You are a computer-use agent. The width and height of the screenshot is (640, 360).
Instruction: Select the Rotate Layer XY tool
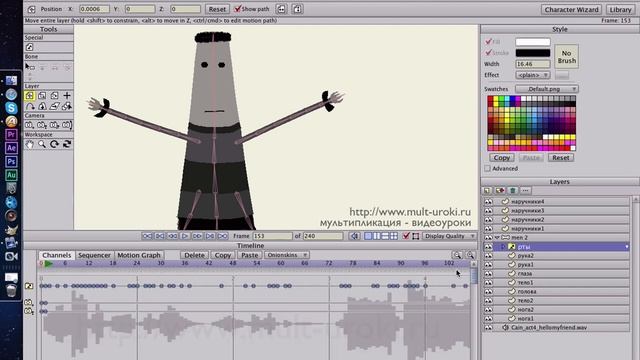coord(42,107)
